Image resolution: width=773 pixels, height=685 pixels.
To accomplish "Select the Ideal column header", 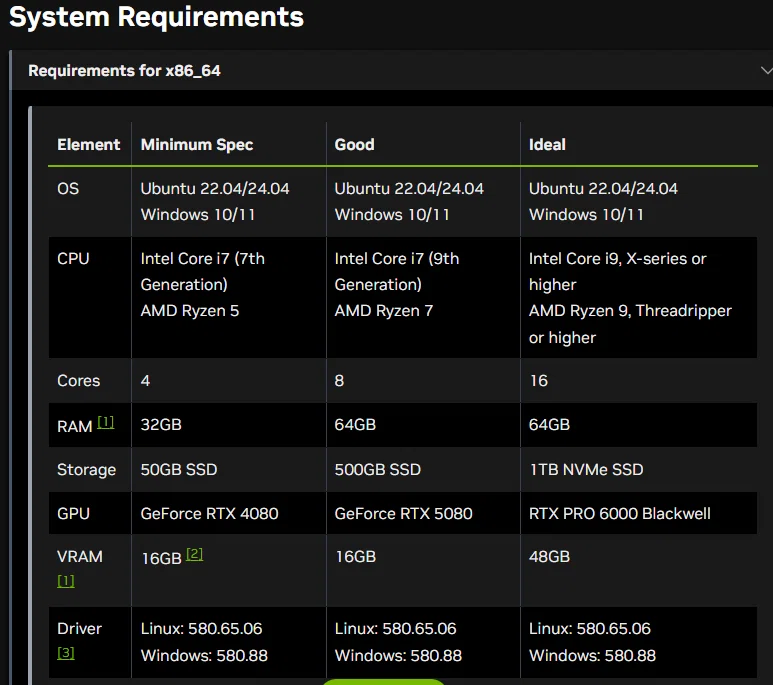I will click(547, 144).
